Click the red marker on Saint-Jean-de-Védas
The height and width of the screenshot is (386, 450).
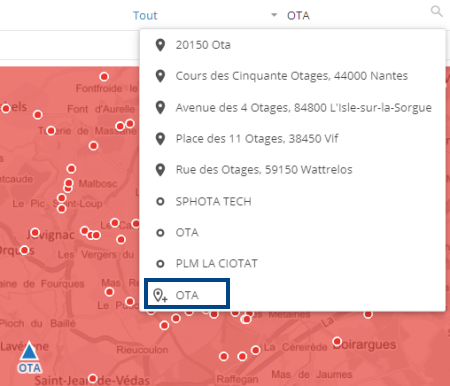93,379
